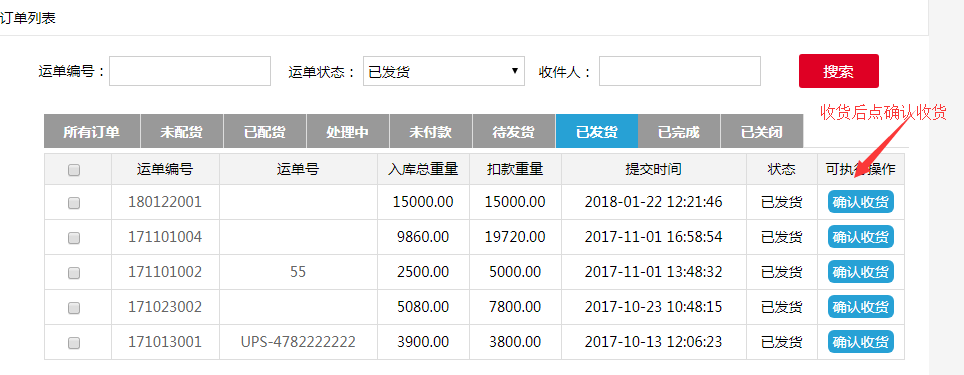Open order number 180122001
This screenshot has height=375, width=964.
165,202
